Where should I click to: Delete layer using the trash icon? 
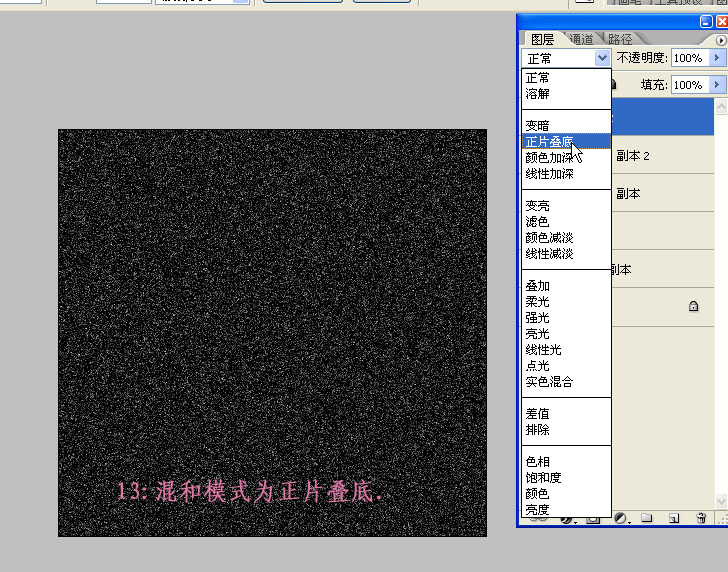coord(701,518)
